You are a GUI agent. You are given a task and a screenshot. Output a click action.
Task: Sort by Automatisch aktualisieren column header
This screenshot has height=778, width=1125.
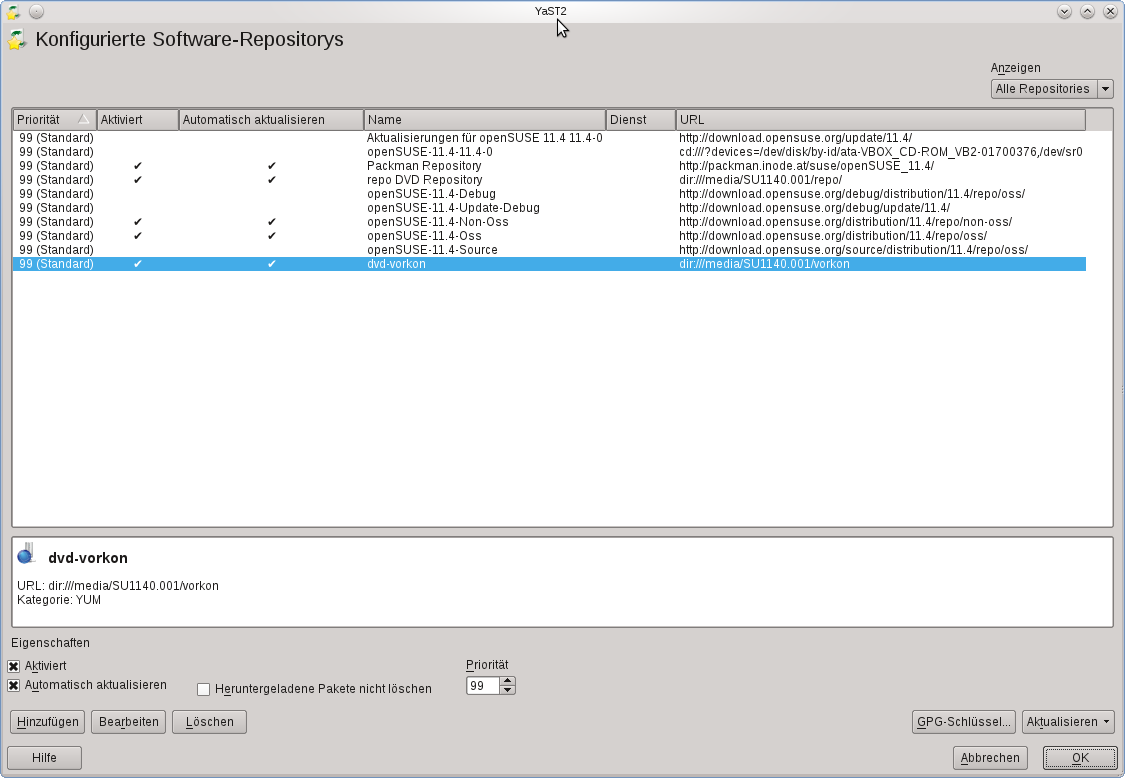tap(271, 120)
